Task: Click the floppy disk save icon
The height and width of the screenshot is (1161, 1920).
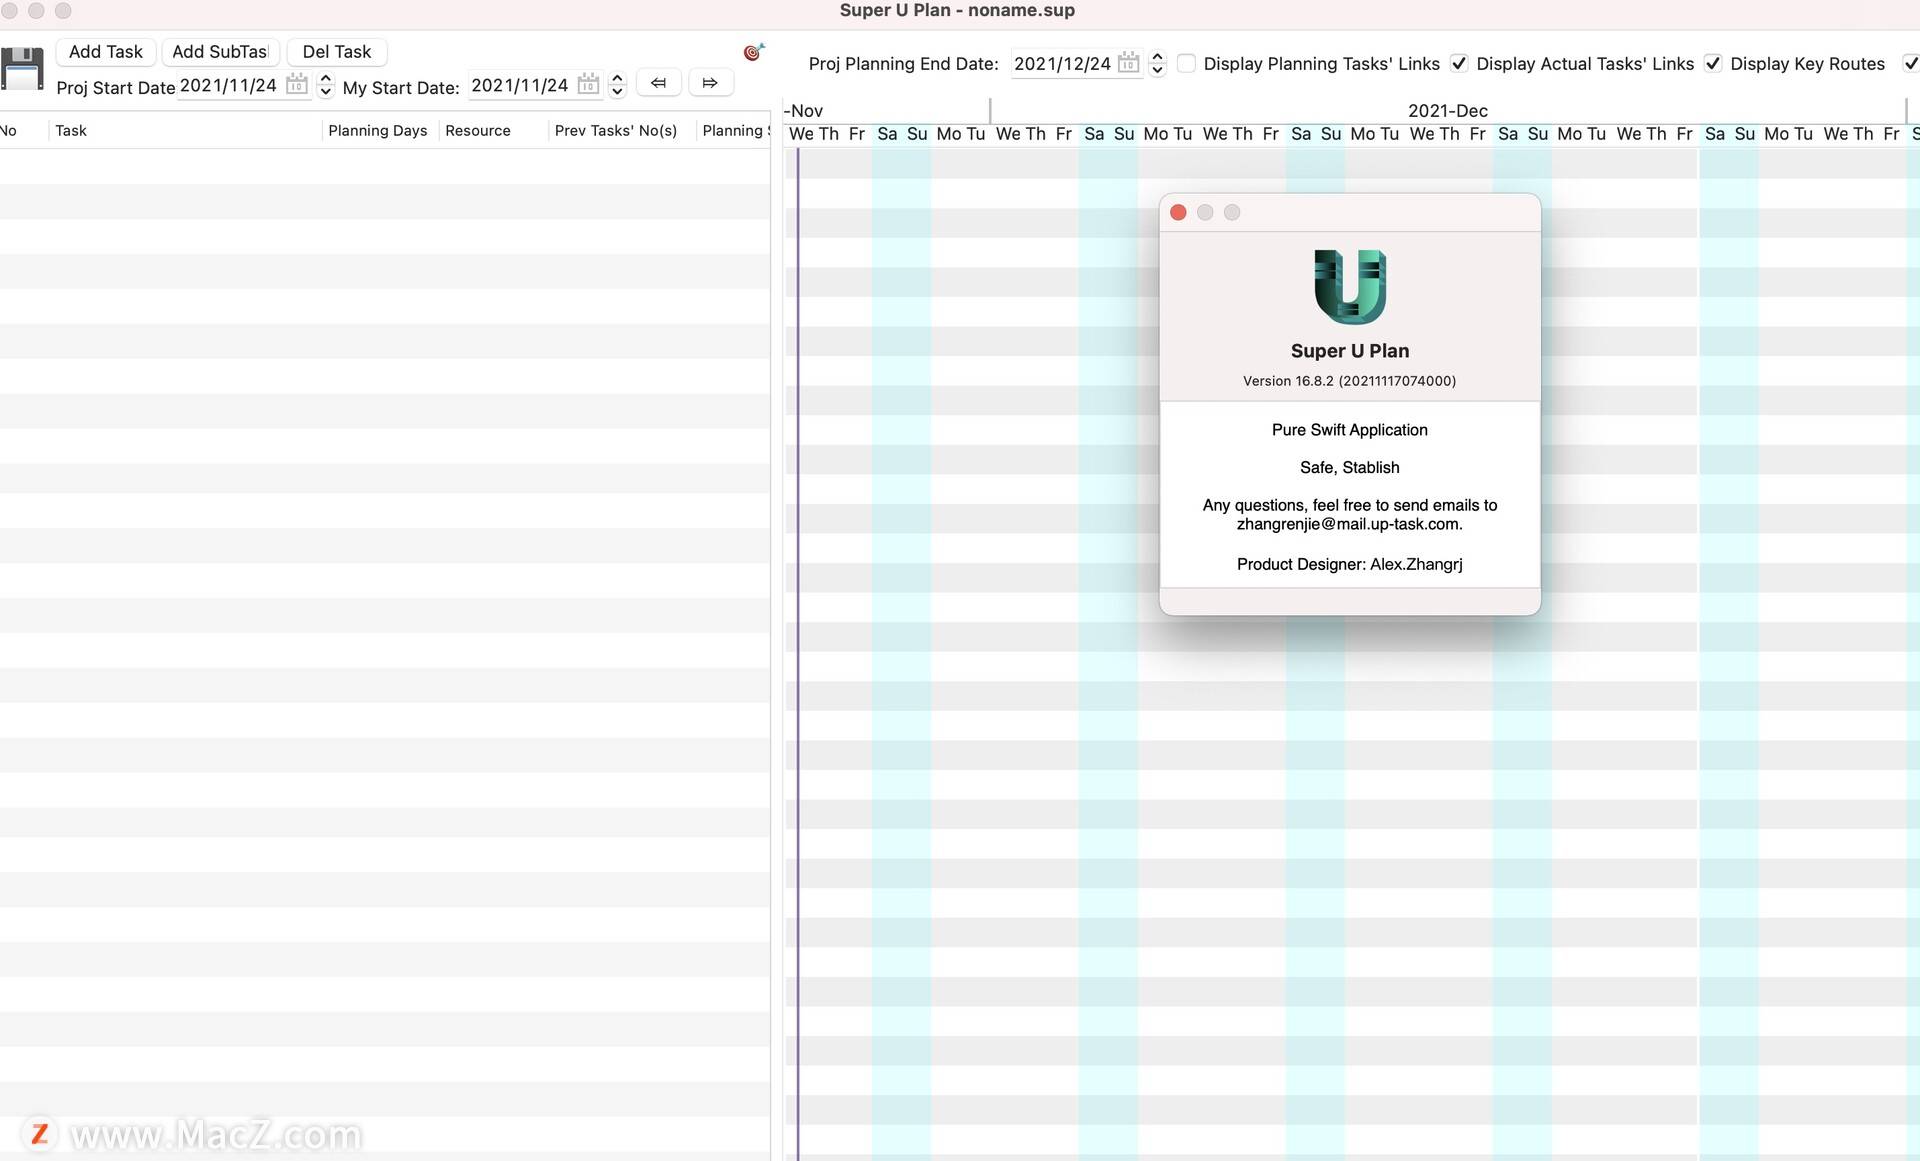Action: pyautogui.click(x=22, y=69)
